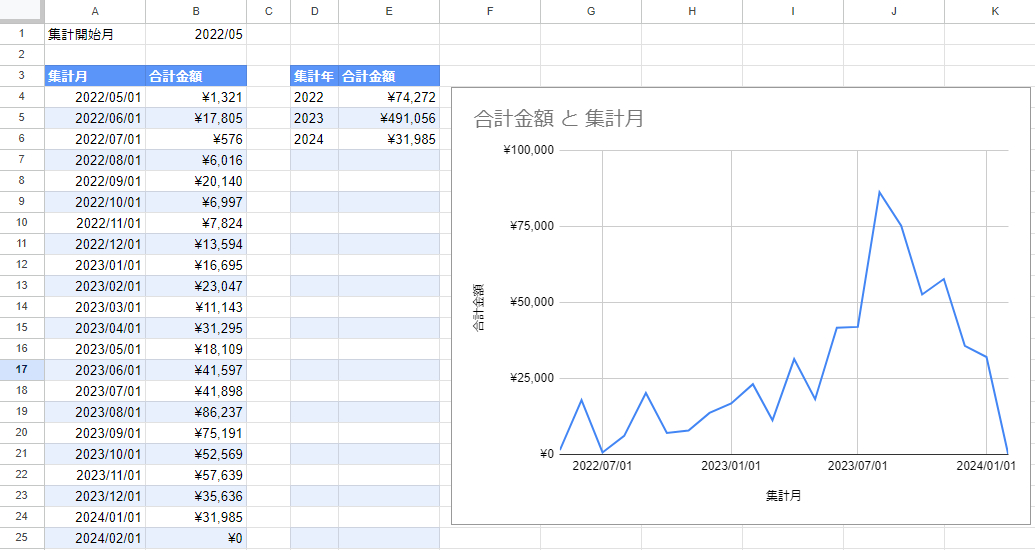1035x550 pixels.
Task: Select cell A1 labeled 集計開始月
Action: [x=95, y=34]
